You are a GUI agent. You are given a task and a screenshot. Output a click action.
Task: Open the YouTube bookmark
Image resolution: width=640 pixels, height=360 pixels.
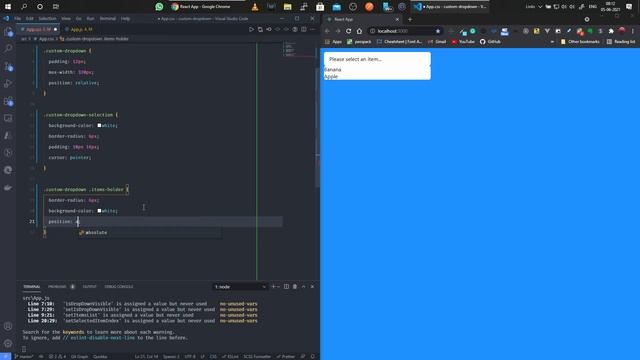click(x=463, y=42)
